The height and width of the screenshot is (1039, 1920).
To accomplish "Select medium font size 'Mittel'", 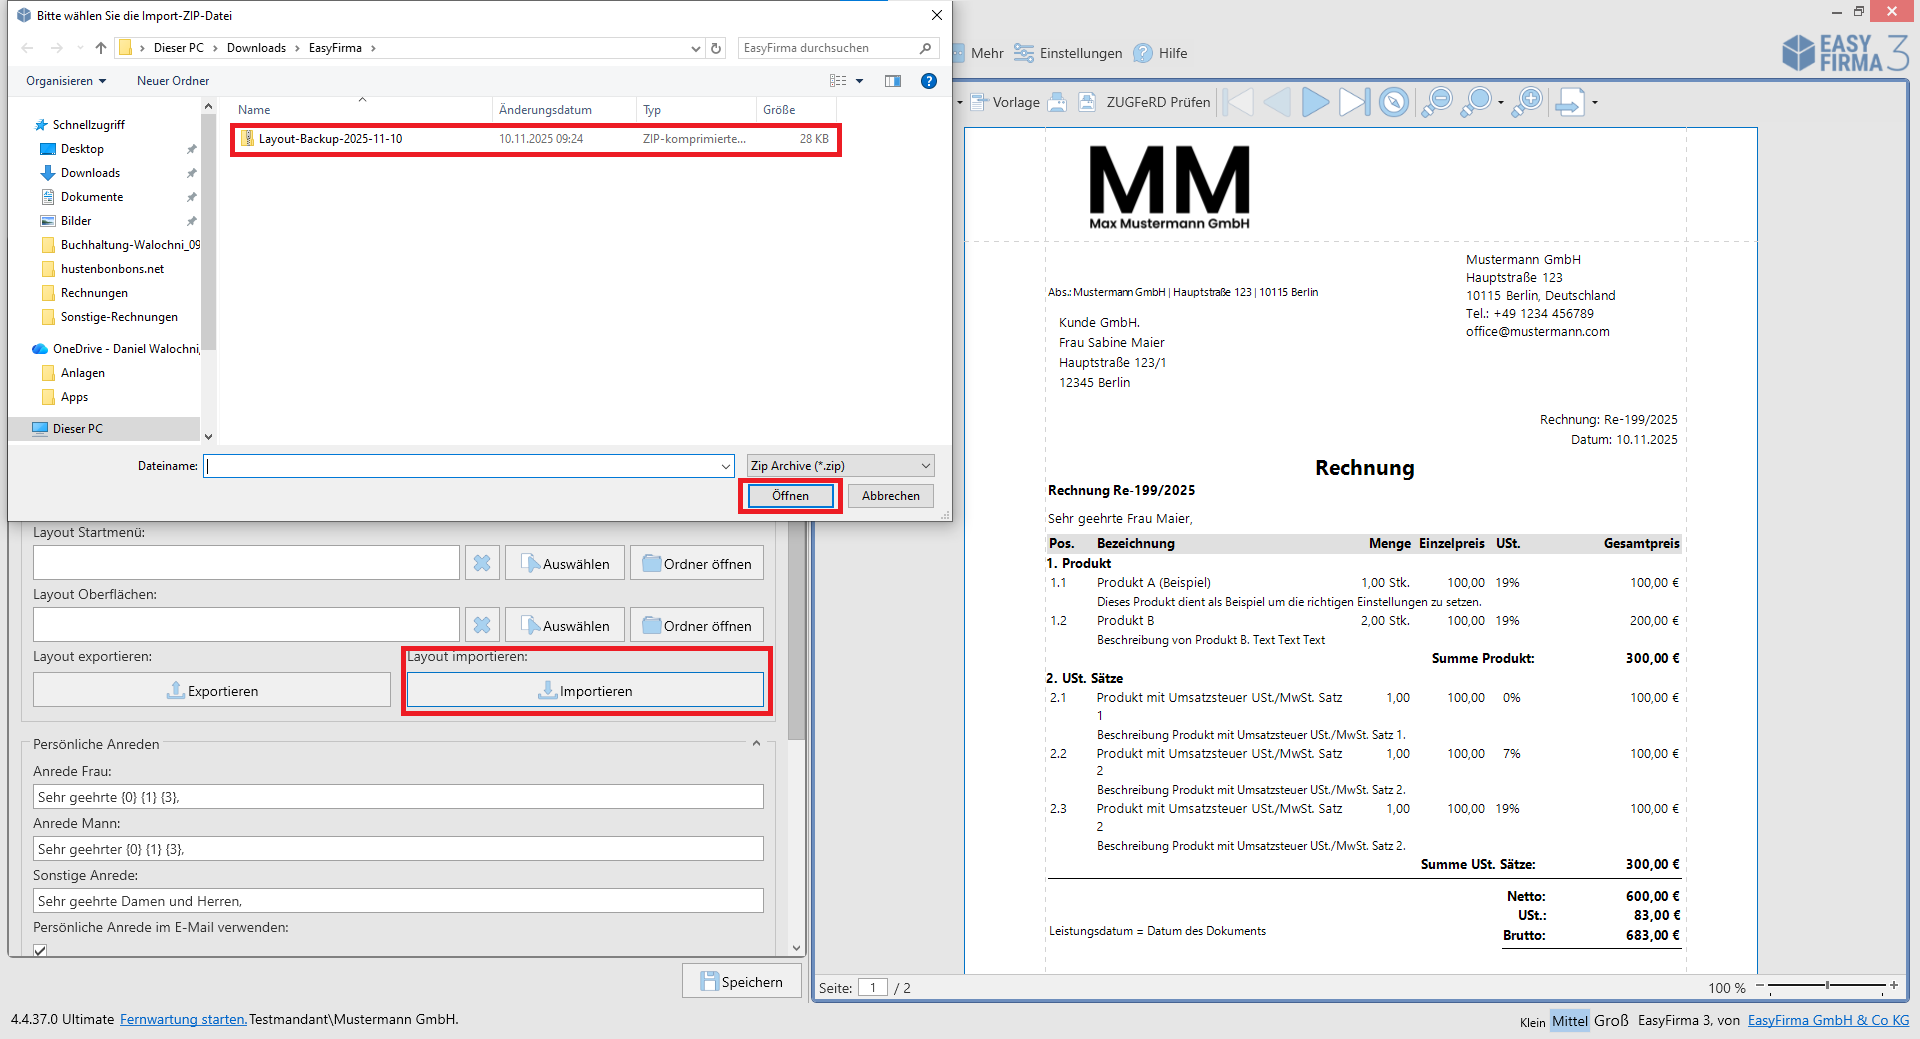I will click(x=1569, y=1021).
